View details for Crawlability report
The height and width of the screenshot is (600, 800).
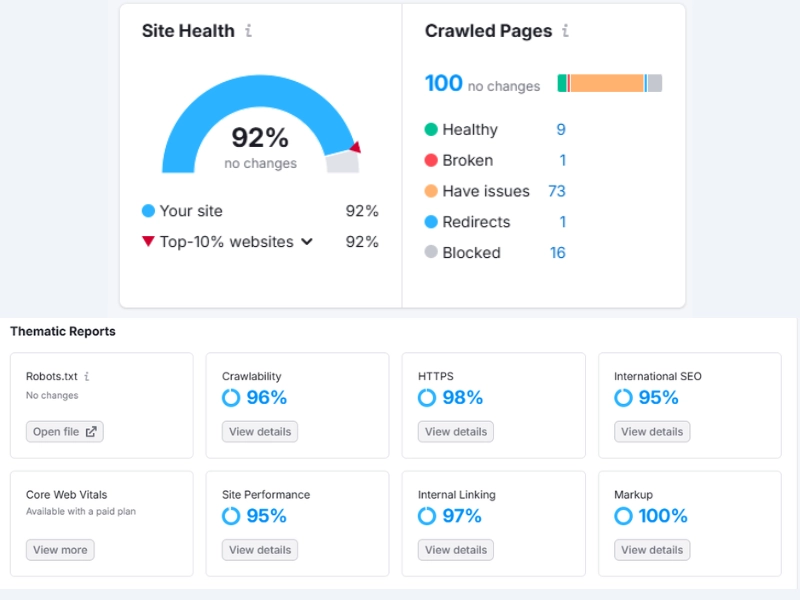coord(260,432)
